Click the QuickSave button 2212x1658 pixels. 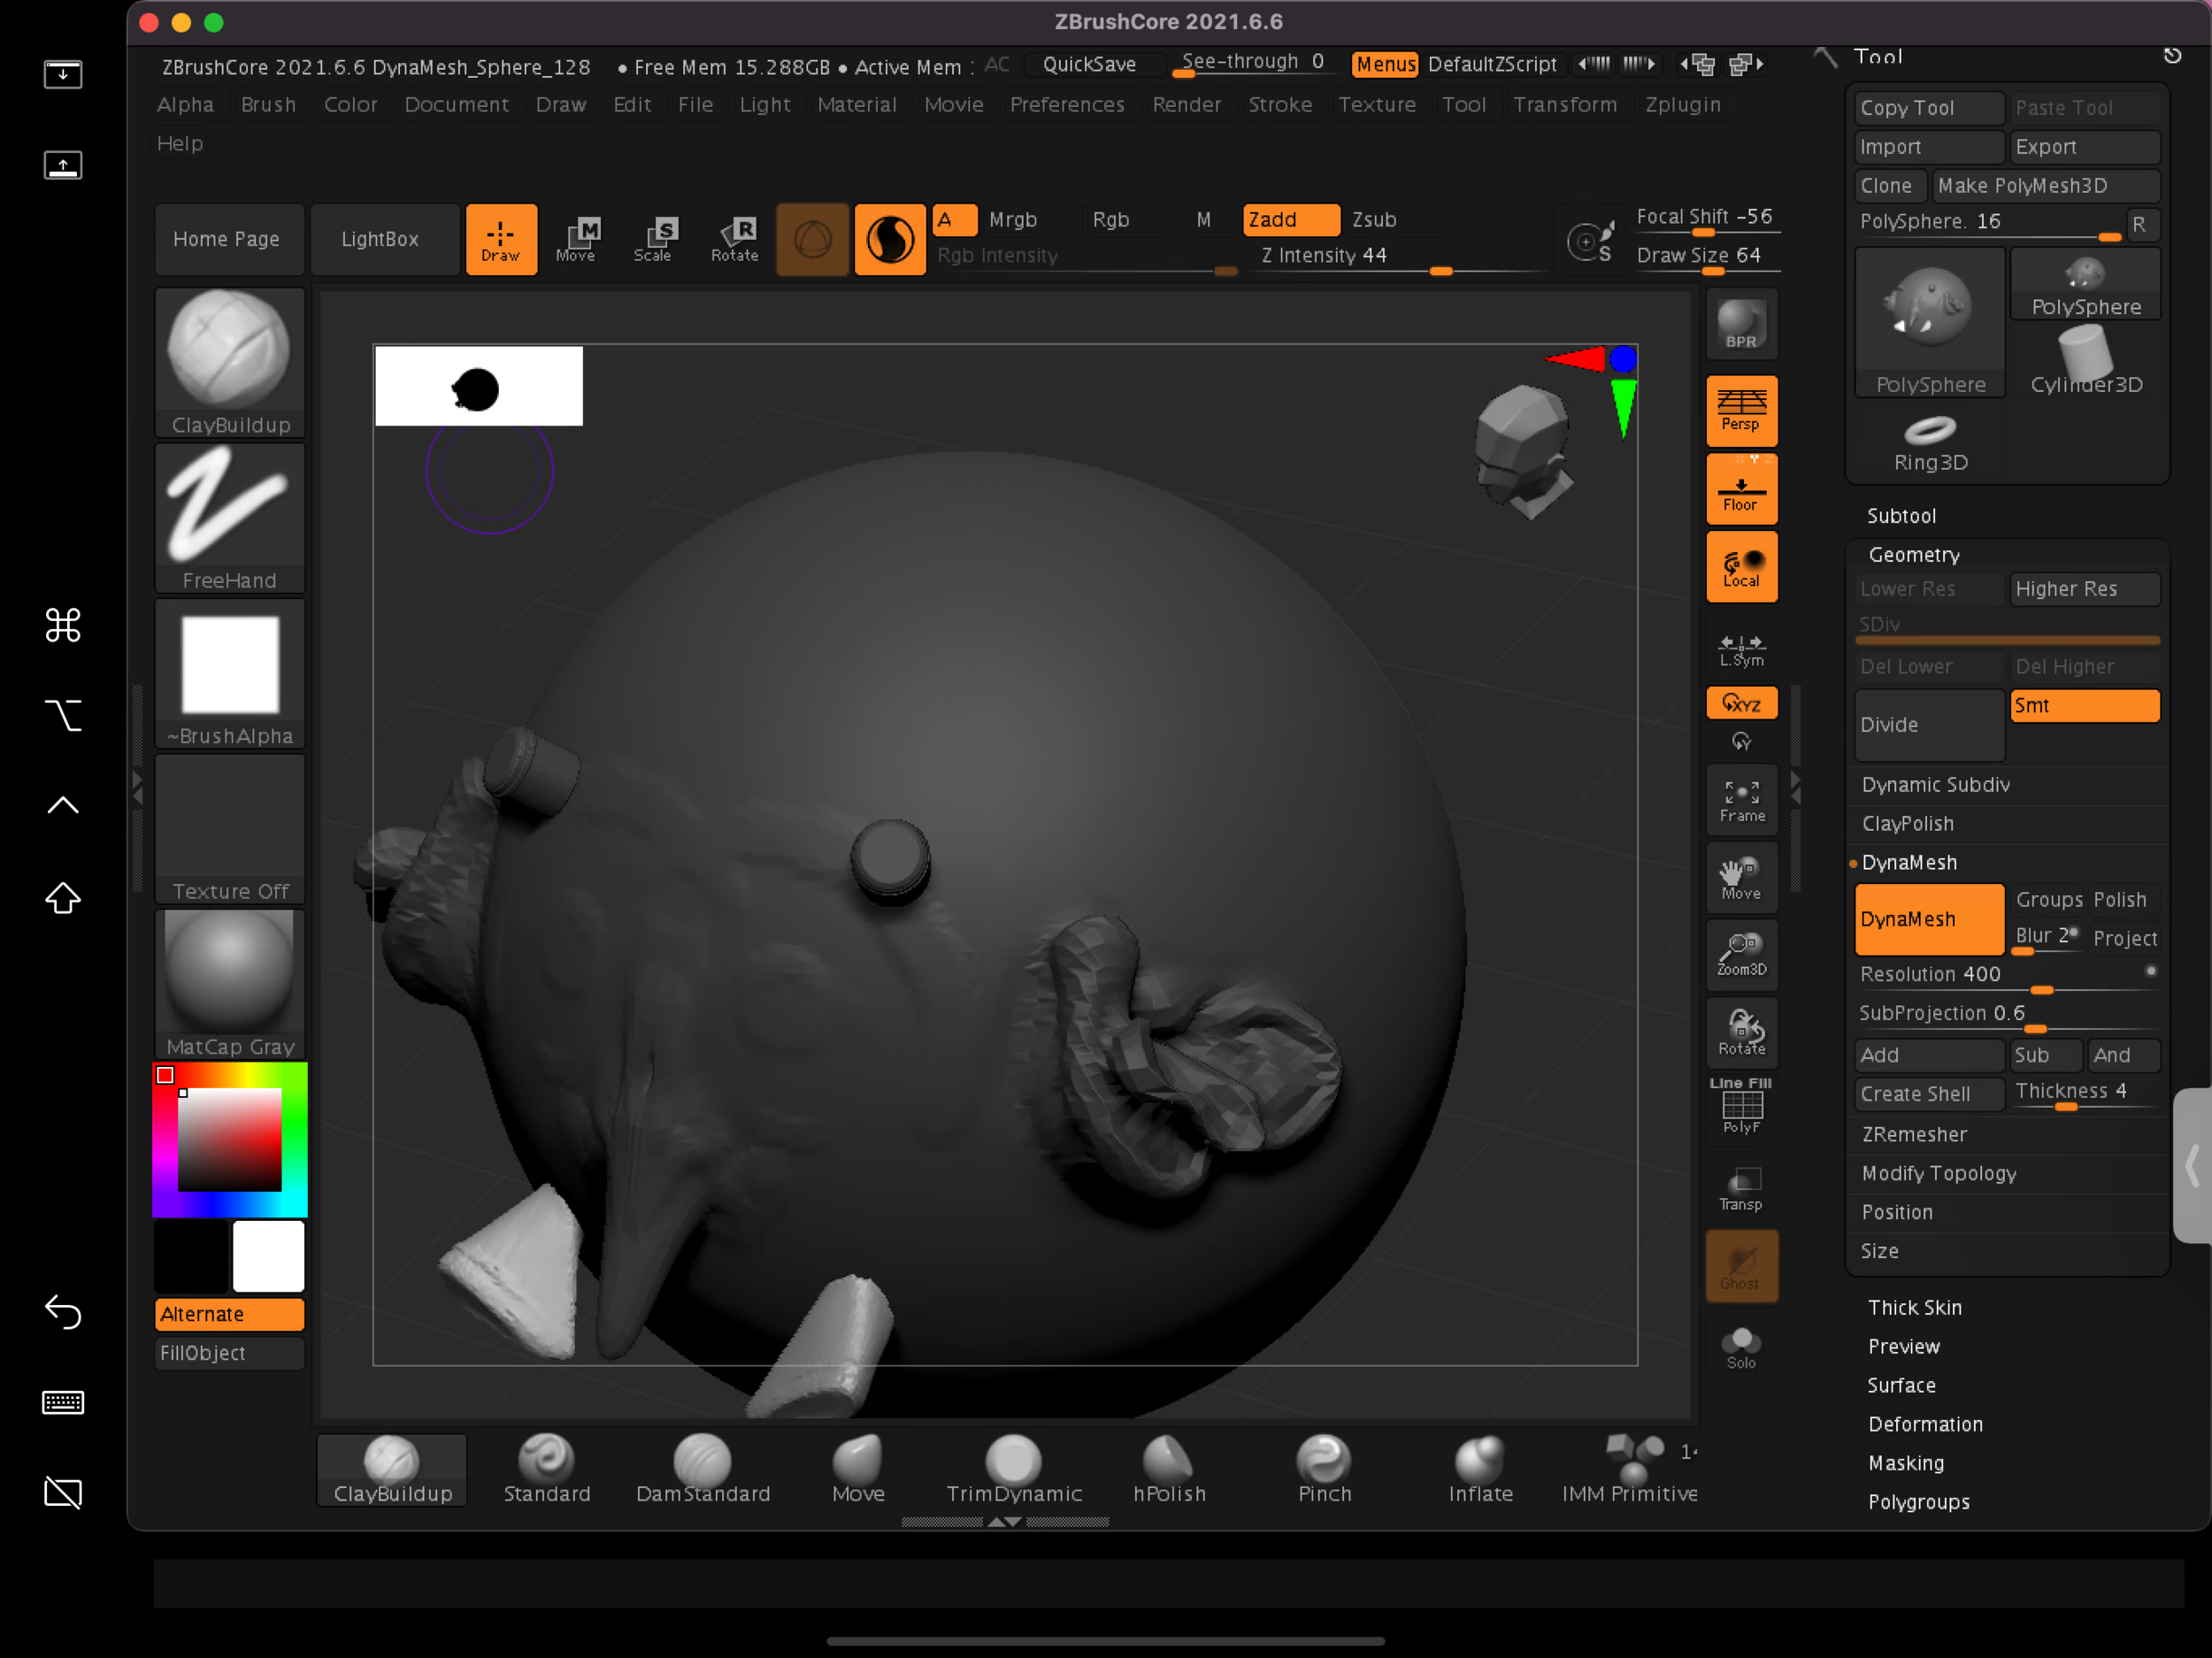[x=1089, y=65]
